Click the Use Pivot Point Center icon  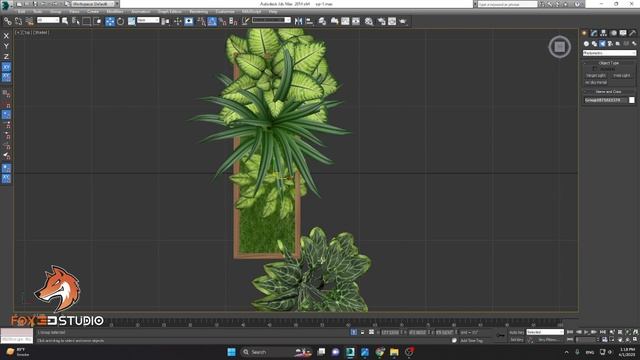click(x=165, y=21)
